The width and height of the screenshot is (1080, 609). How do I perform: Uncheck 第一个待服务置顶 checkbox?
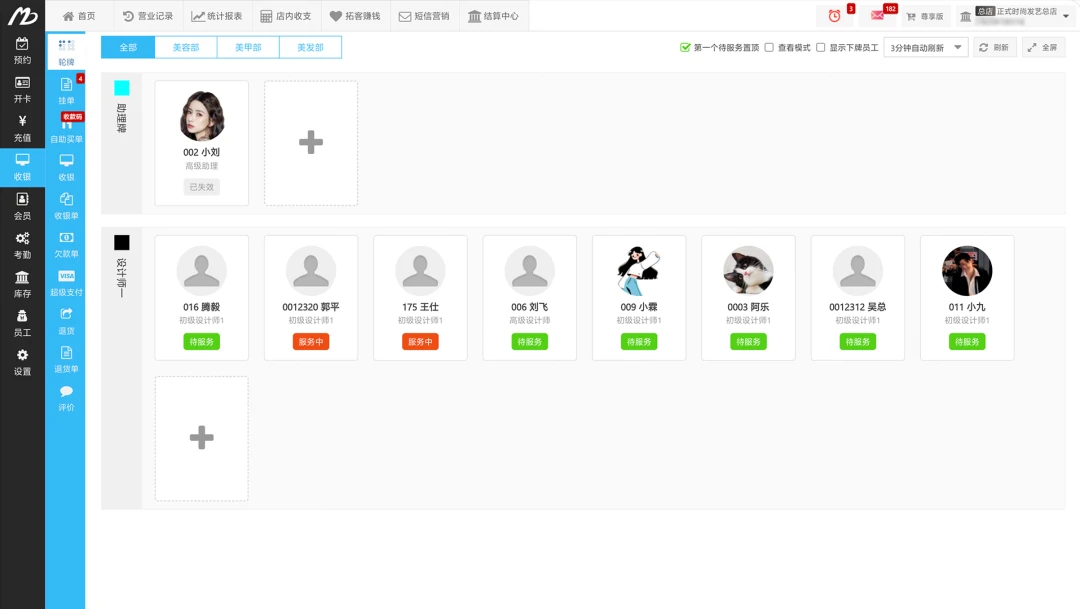click(x=685, y=48)
